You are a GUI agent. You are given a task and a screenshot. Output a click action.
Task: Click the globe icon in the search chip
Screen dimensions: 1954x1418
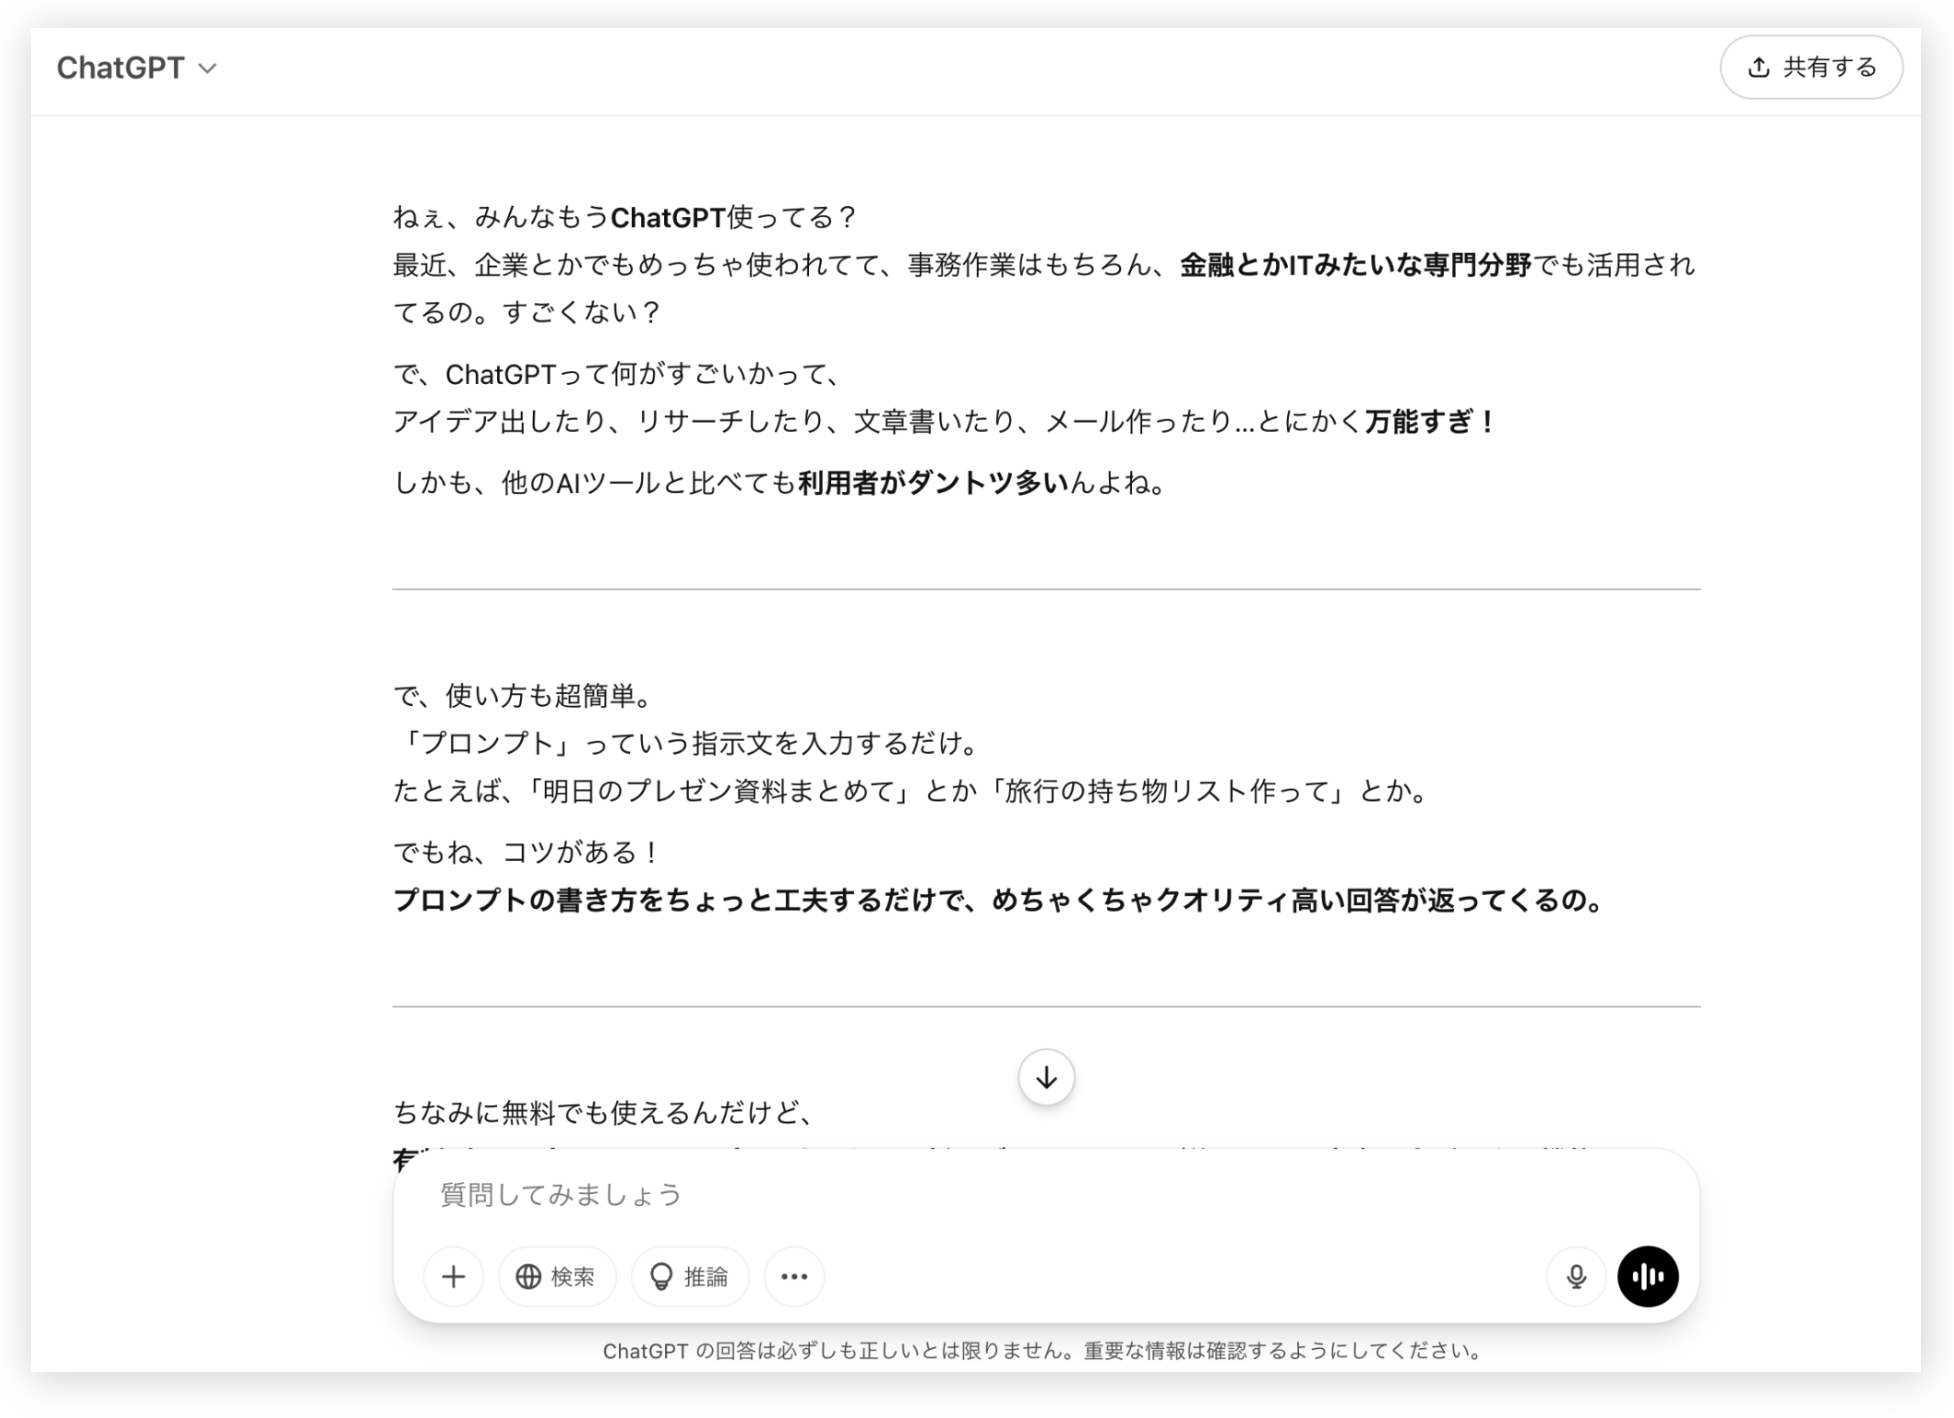click(528, 1276)
